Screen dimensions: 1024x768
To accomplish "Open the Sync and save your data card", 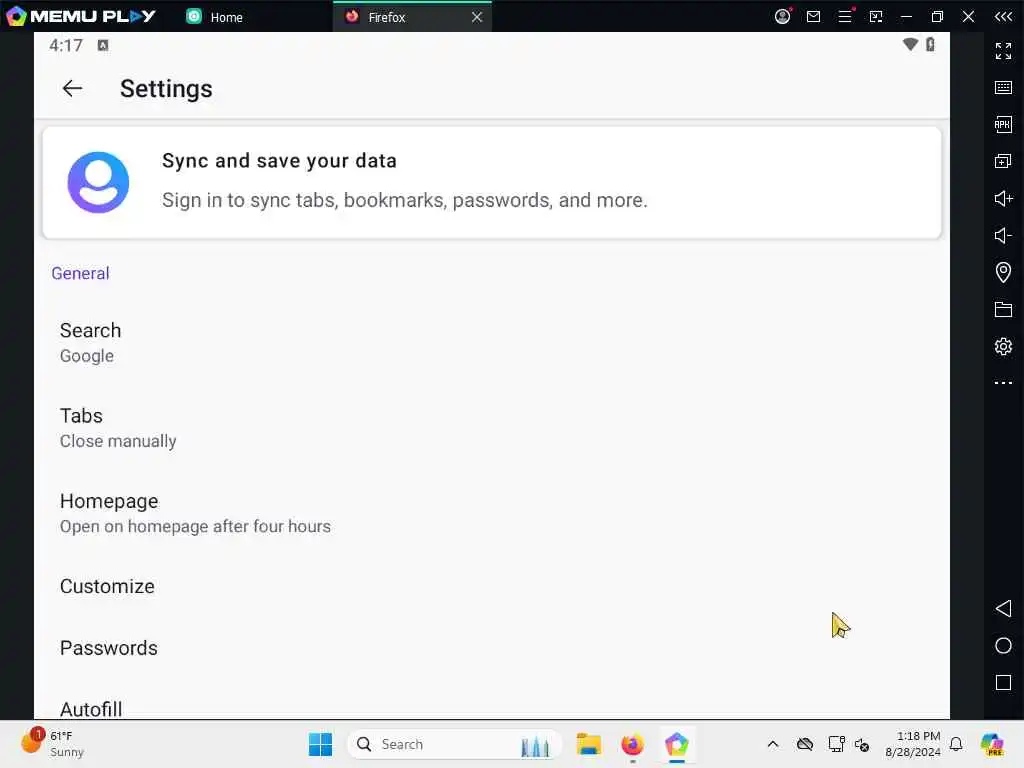I will pos(492,182).
